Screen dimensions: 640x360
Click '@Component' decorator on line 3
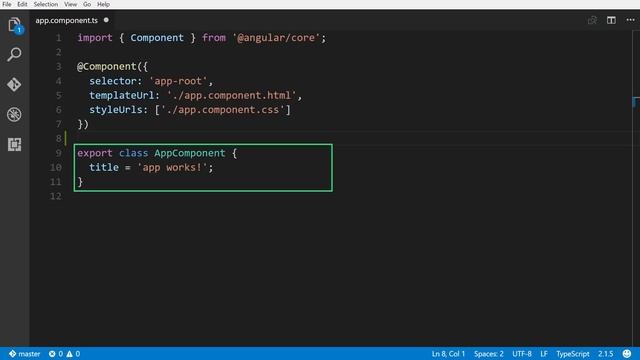click(107, 67)
